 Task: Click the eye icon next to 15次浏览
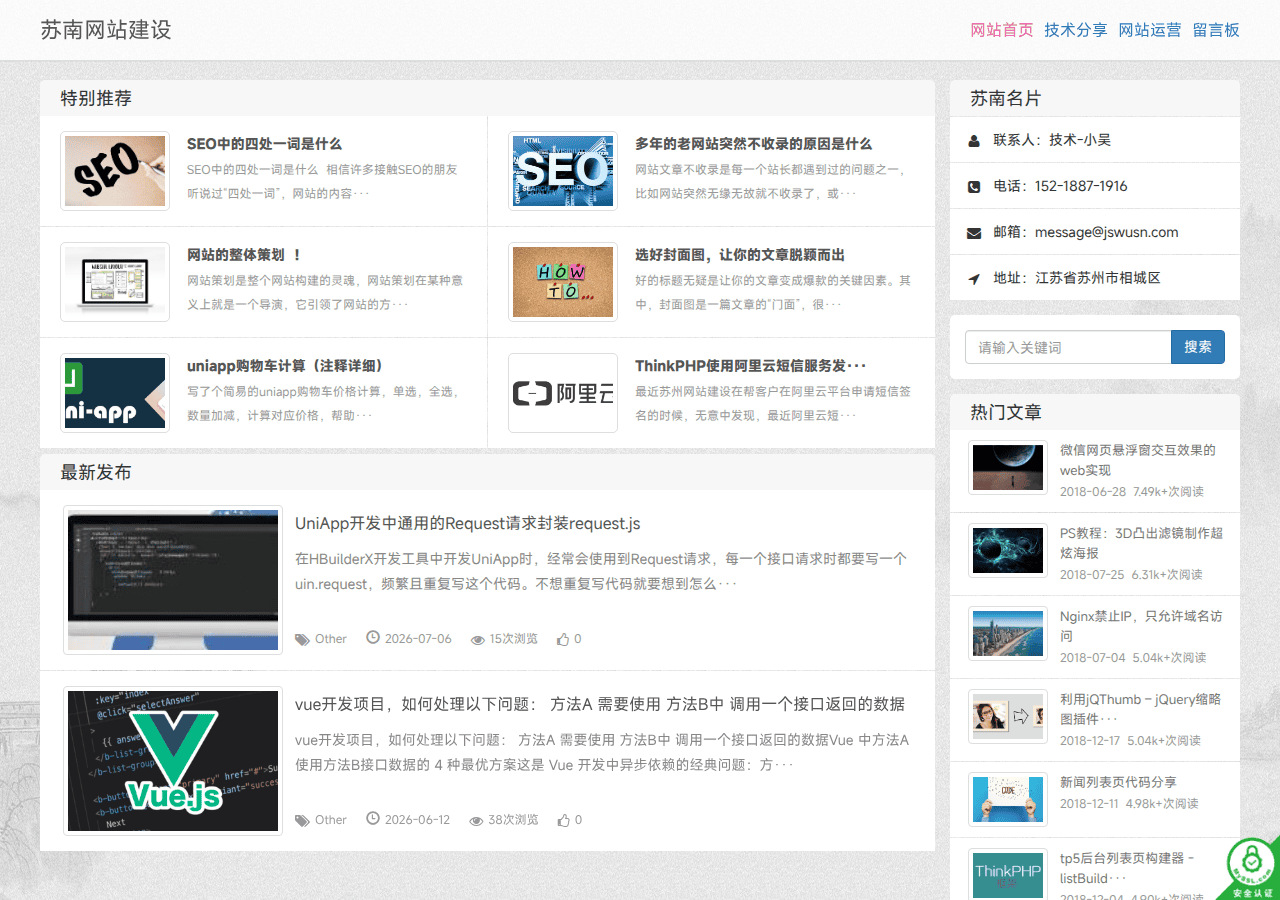click(x=477, y=640)
